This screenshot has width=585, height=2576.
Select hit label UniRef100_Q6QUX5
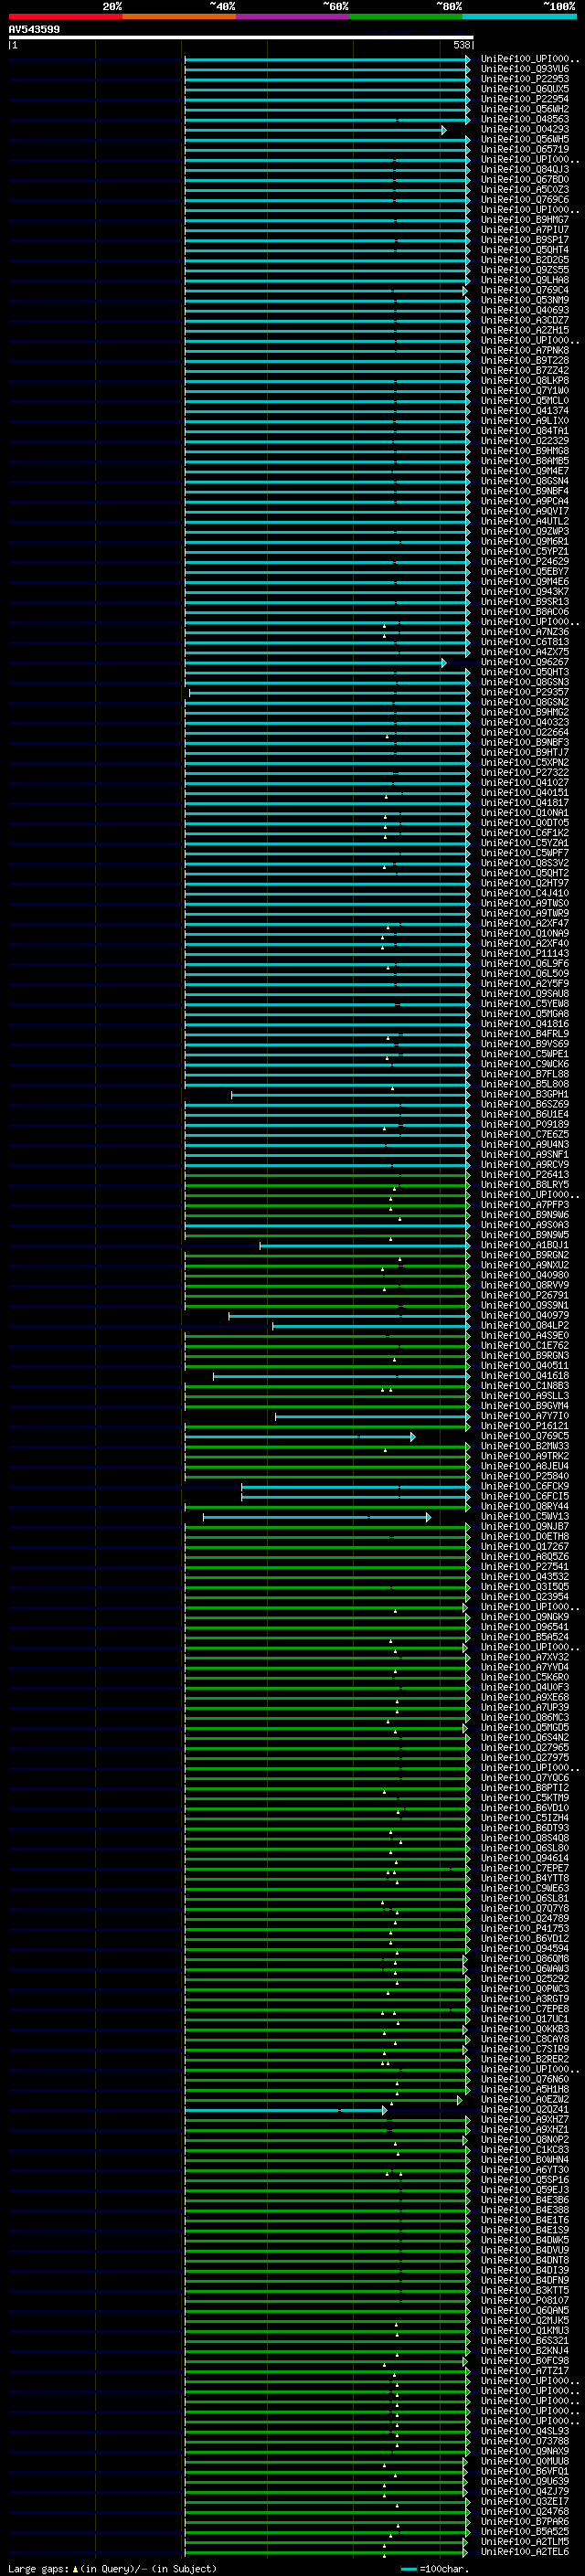tap(525, 89)
